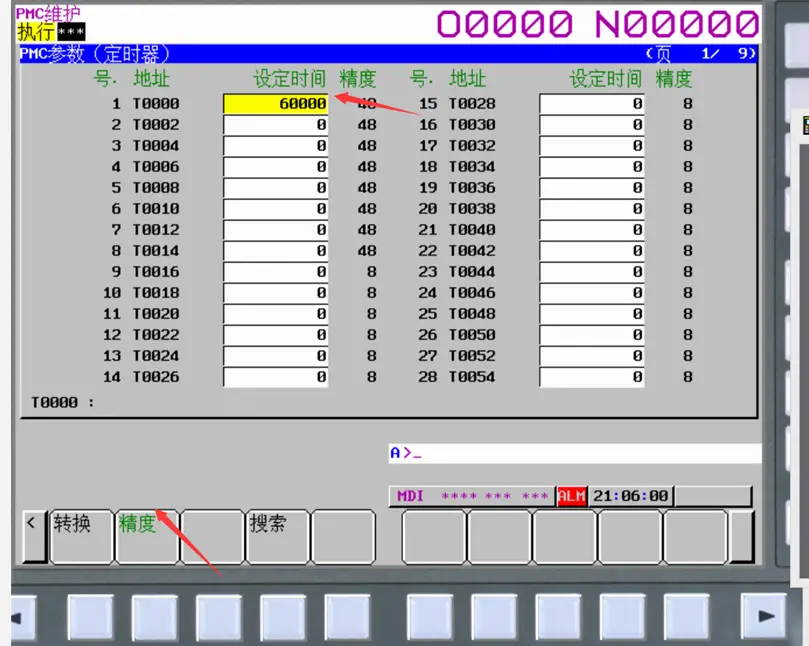Viewport: 809px width, 646px height.
Task: Click the PMC维护 header label
Action: (49, 13)
